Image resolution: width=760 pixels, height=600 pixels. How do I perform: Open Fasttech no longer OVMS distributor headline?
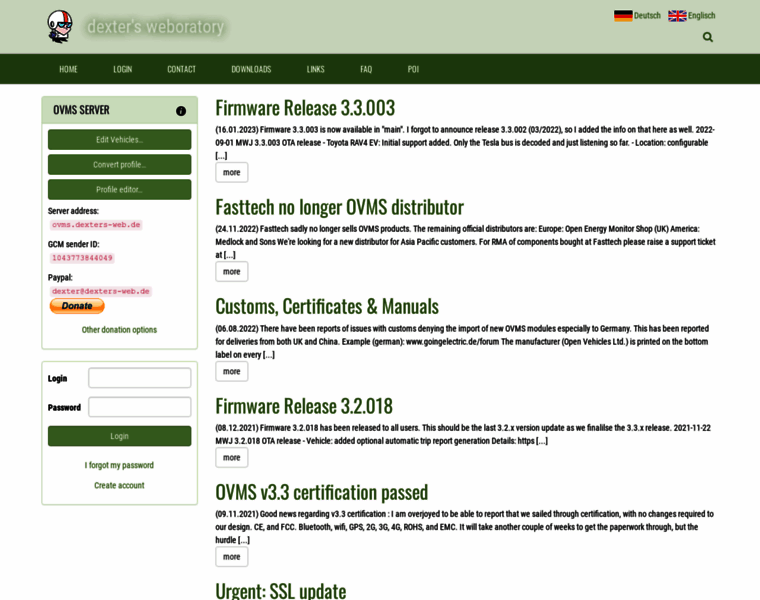pos(339,207)
